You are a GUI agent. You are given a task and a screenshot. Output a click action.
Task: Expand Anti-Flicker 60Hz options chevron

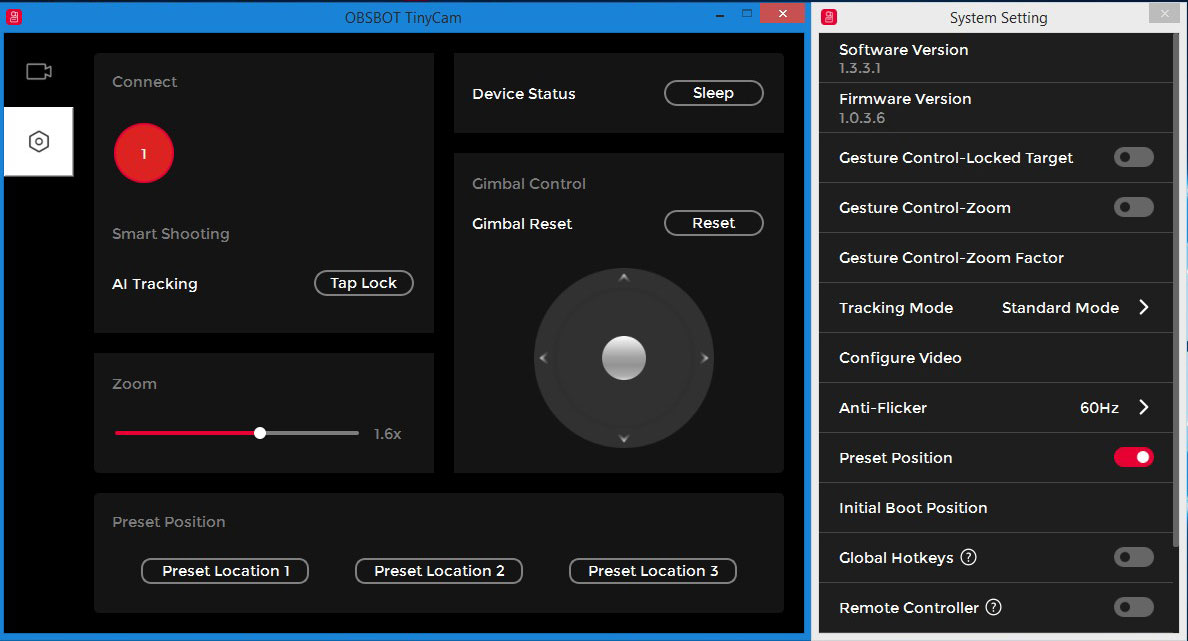click(x=1144, y=408)
